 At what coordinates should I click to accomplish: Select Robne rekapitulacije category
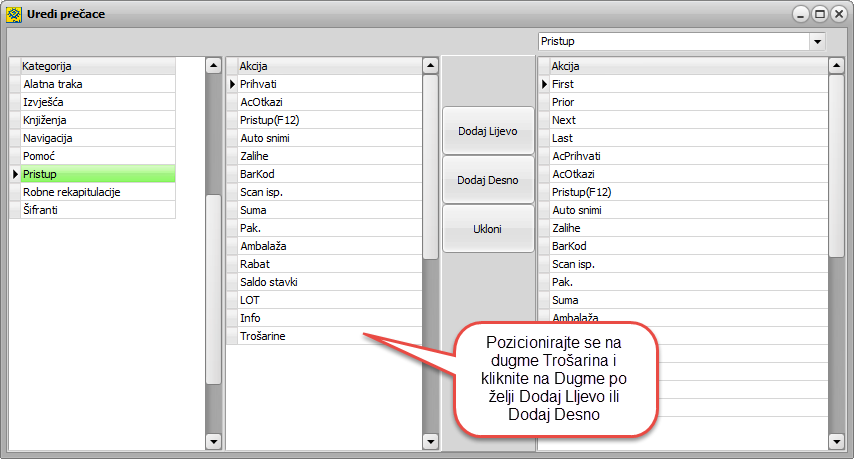97,192
